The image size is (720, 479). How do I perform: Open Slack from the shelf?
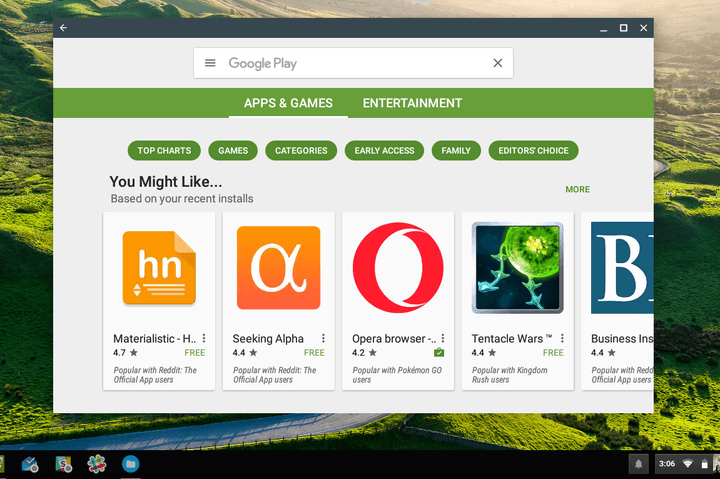coord(97,464)
